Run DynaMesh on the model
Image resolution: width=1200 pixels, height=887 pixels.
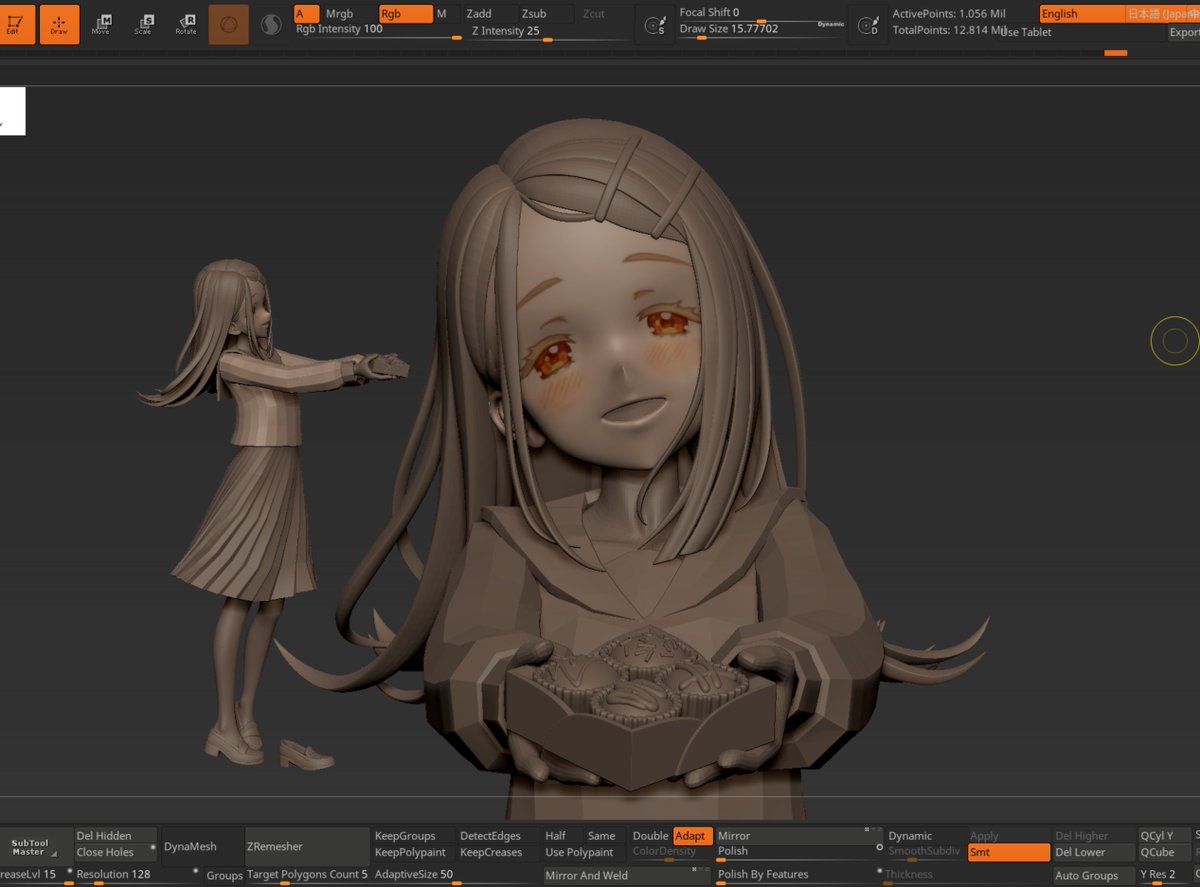[203, 846]
